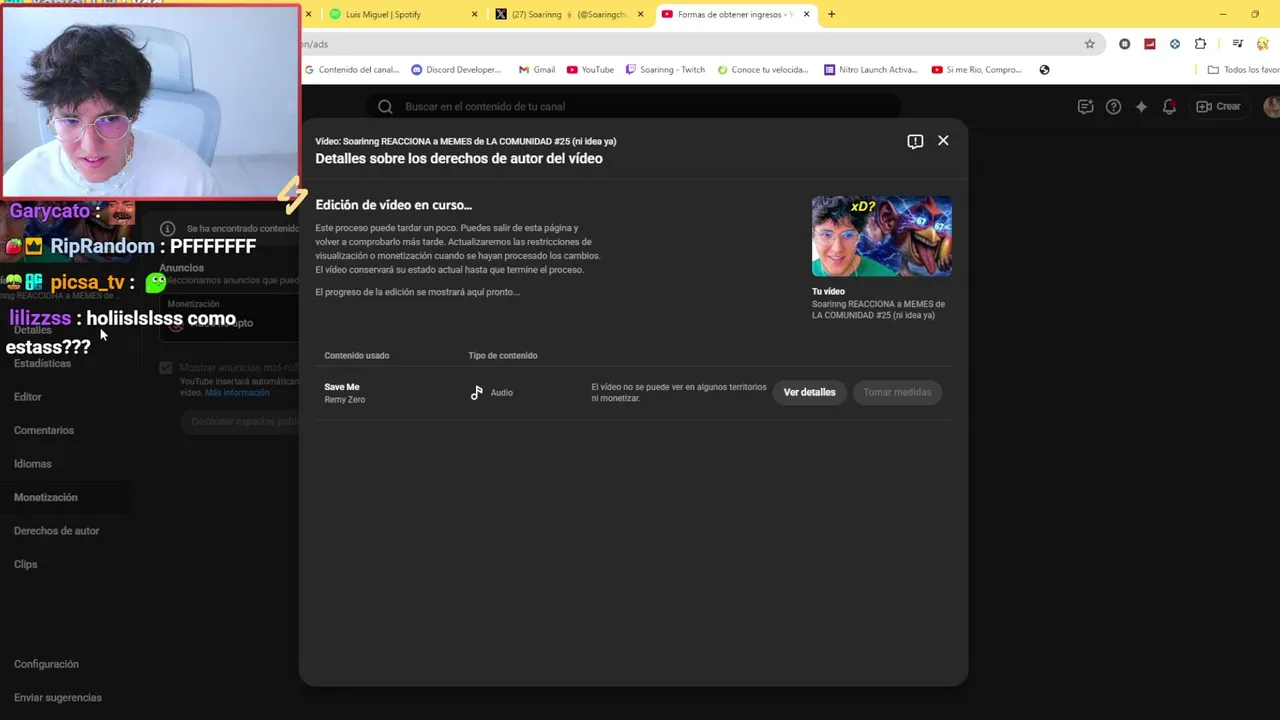Open the Contenido del canal bookmark
Image resolution: width=1280 pixels, height=720 pixels.
coord(352,70)
